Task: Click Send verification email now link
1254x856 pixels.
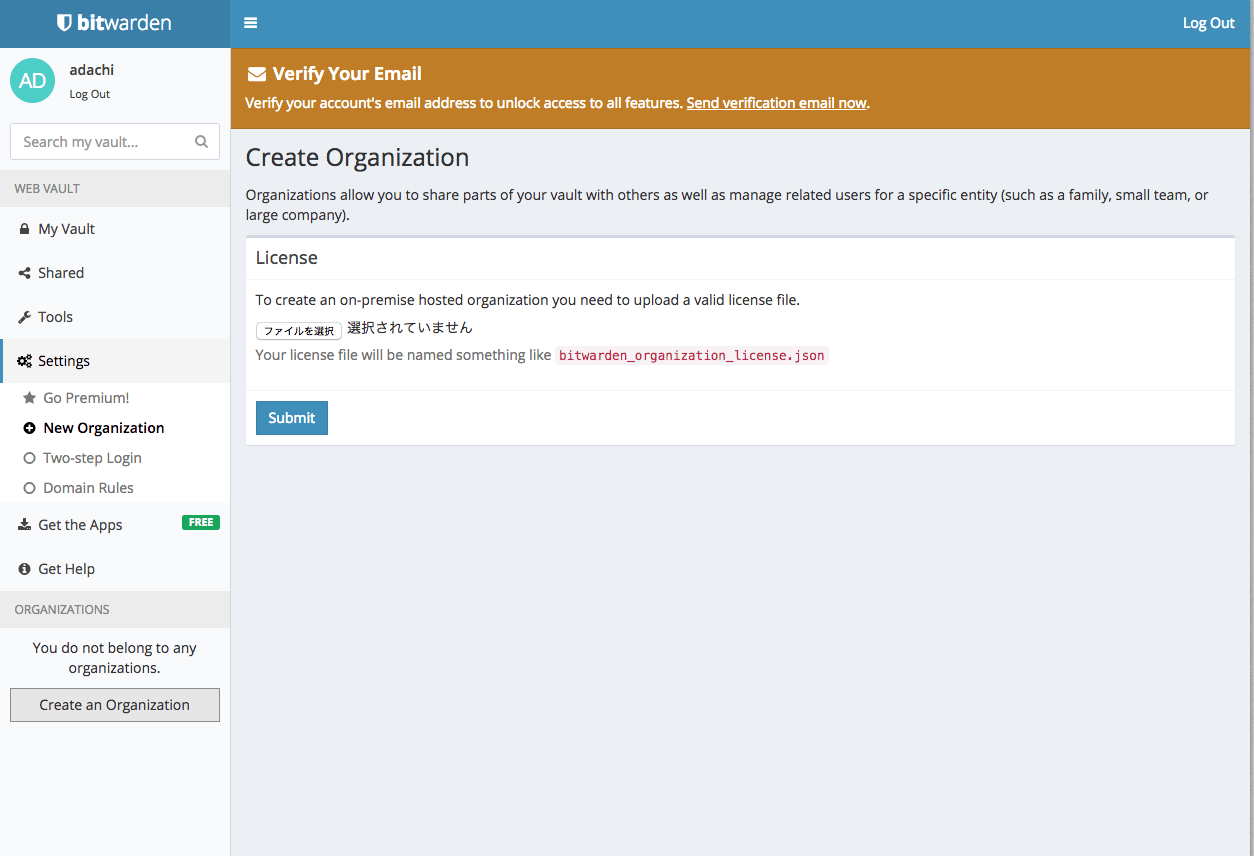Action: (x=776, y=103)
